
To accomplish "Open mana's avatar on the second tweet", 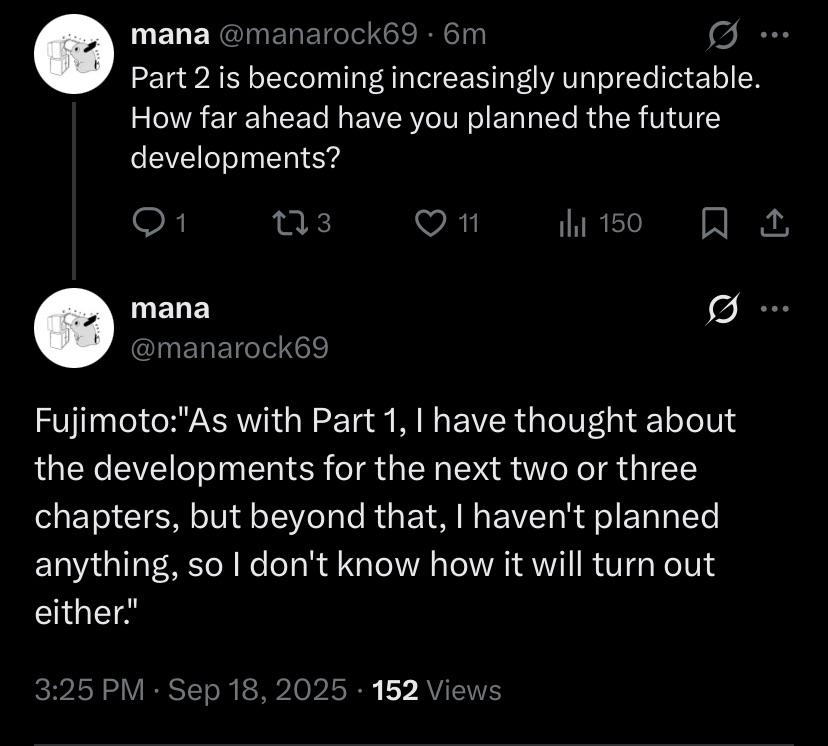I will tap(75, 326).
